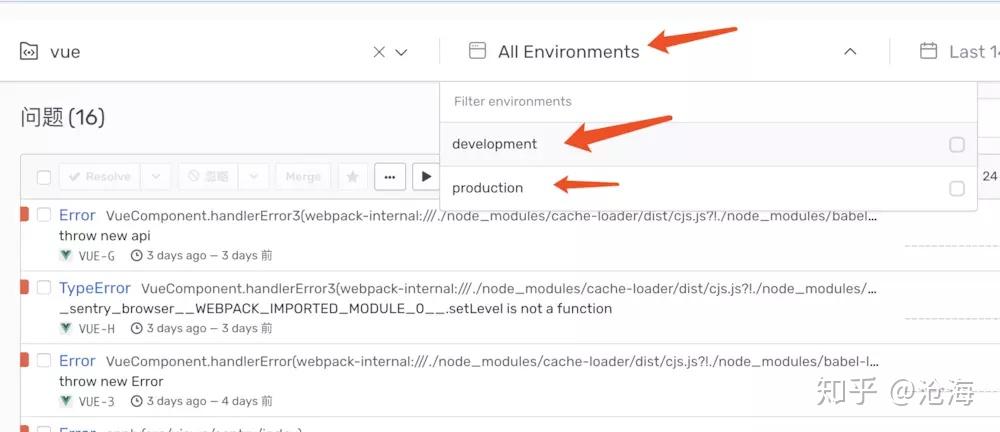1000x432 pixels.
Task: Click the vue project folder icon
Action: [x=29, y=52]
